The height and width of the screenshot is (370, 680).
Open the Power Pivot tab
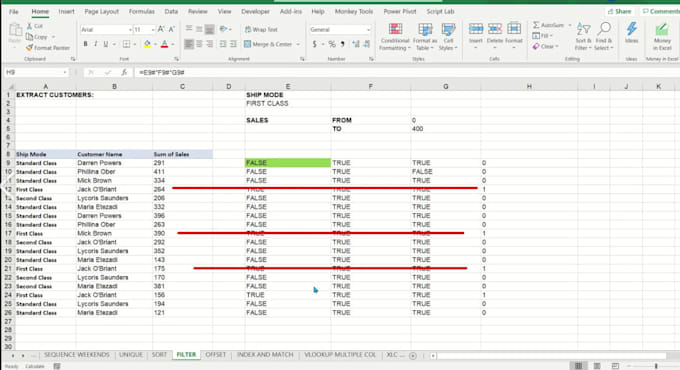point(399,12)
